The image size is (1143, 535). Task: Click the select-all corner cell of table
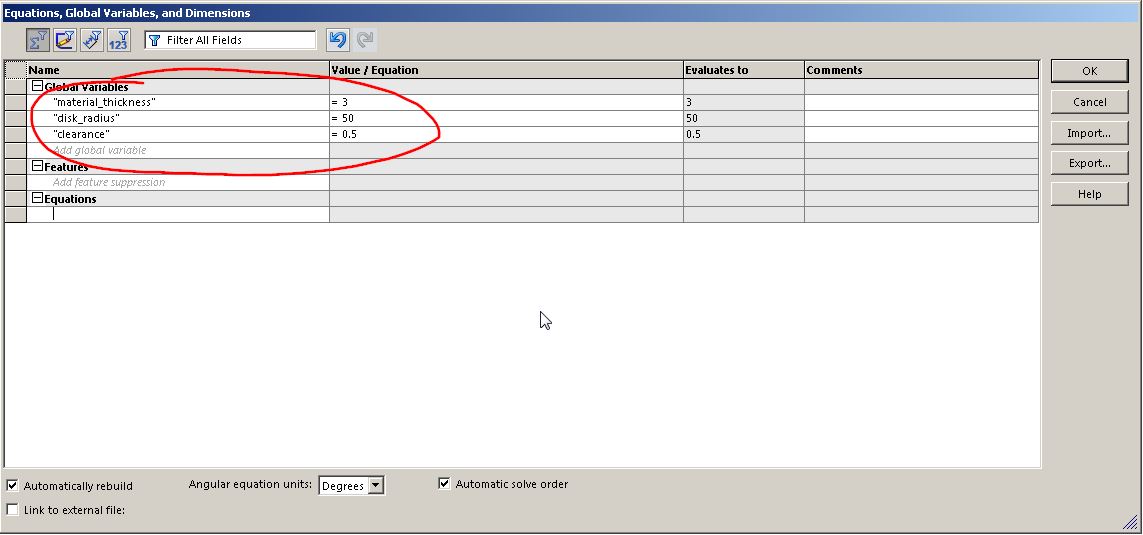(x=15, y=70)
